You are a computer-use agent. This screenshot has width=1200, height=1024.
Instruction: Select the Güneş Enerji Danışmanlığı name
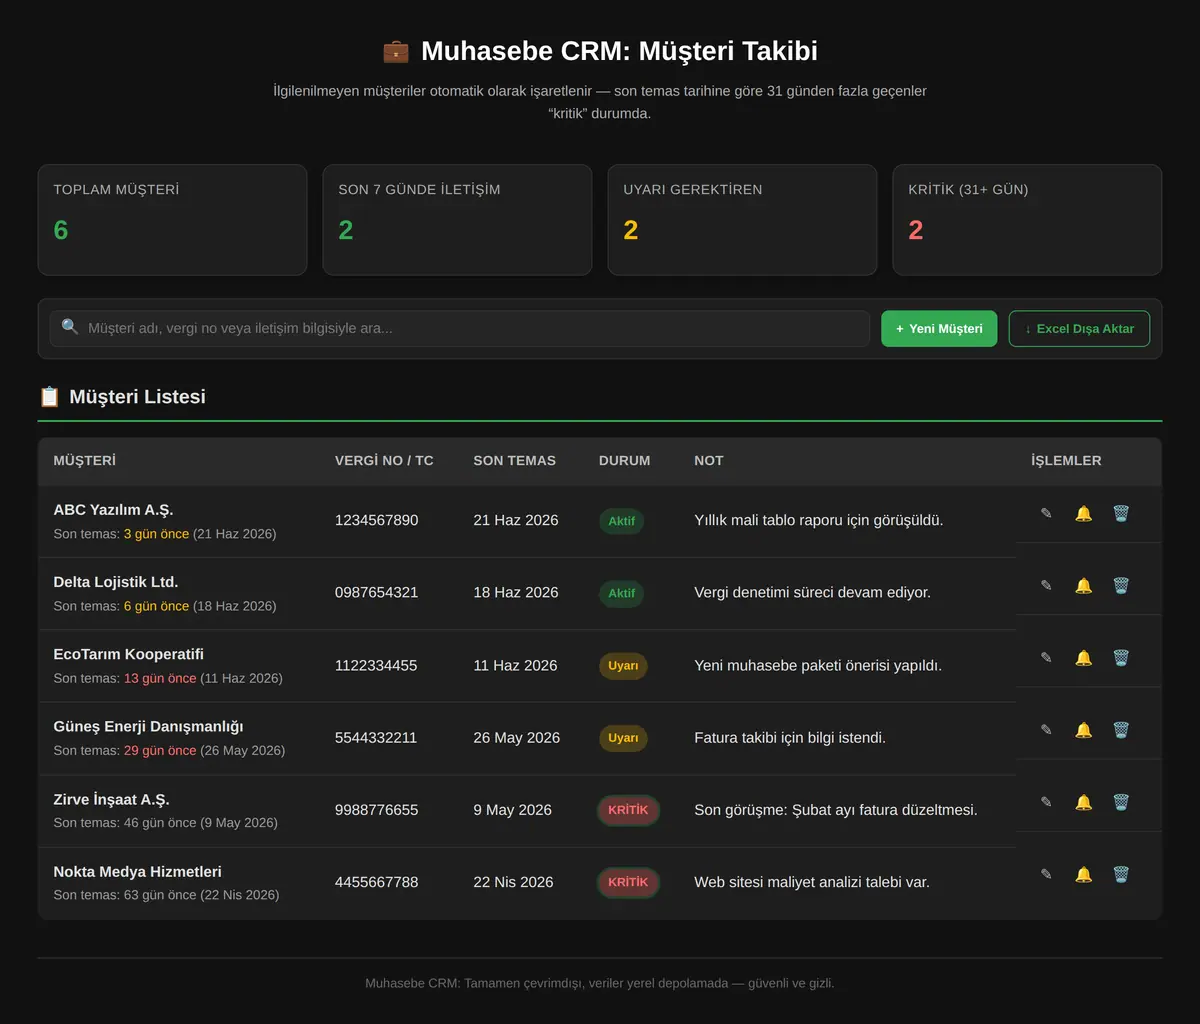tap(148, 726)
